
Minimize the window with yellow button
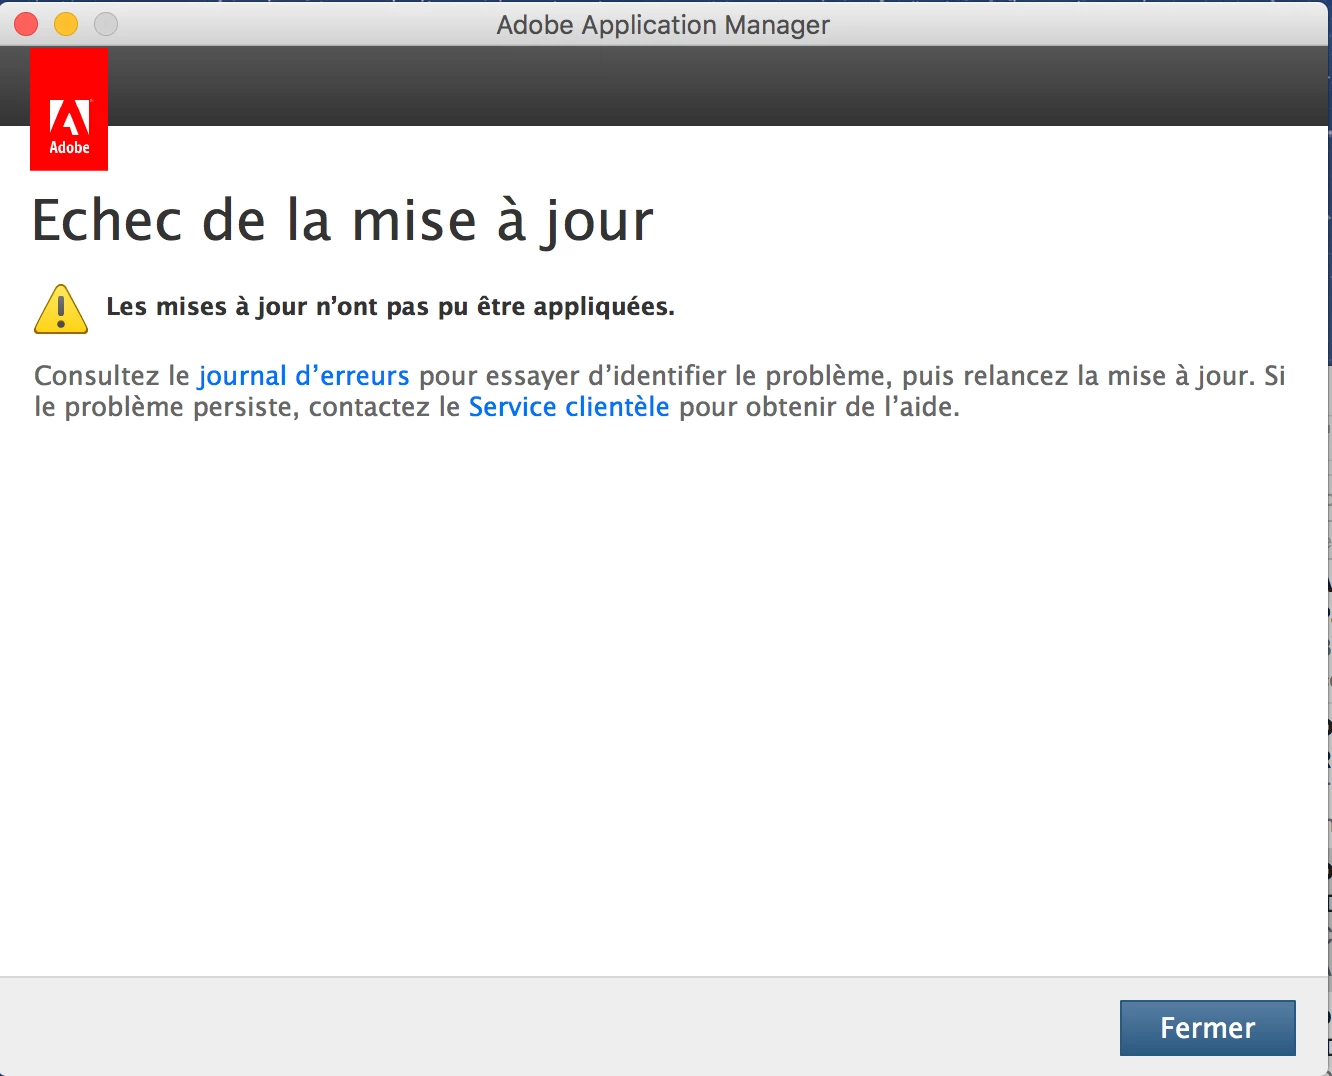(x=66, y=24)
